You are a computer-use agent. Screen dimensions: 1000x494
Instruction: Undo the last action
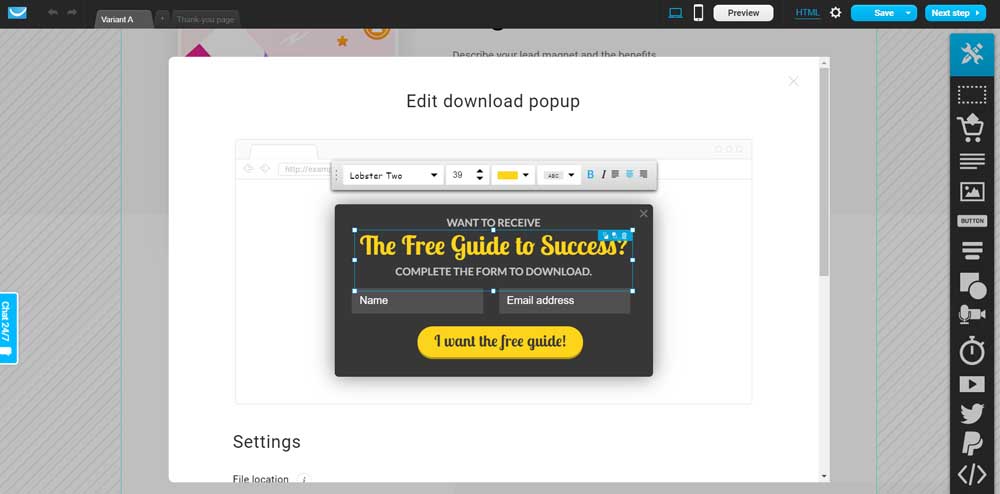[53, 12]
